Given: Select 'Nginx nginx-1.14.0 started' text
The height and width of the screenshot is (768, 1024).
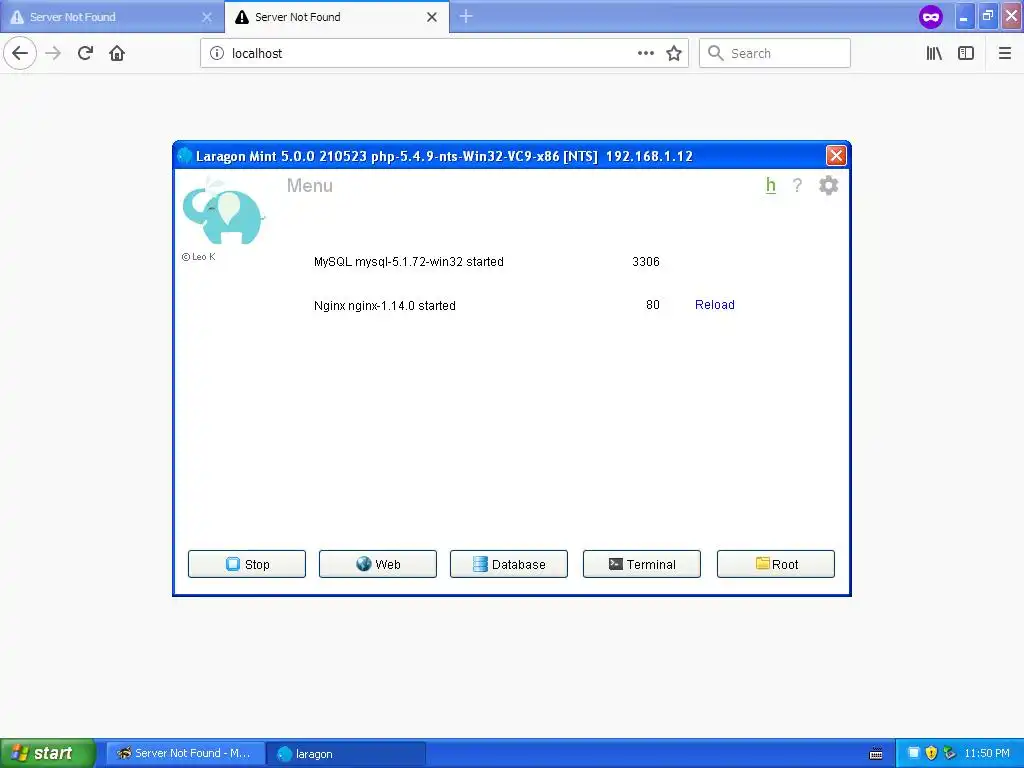Looking at the screenshot, I should (x=385, y=306).
